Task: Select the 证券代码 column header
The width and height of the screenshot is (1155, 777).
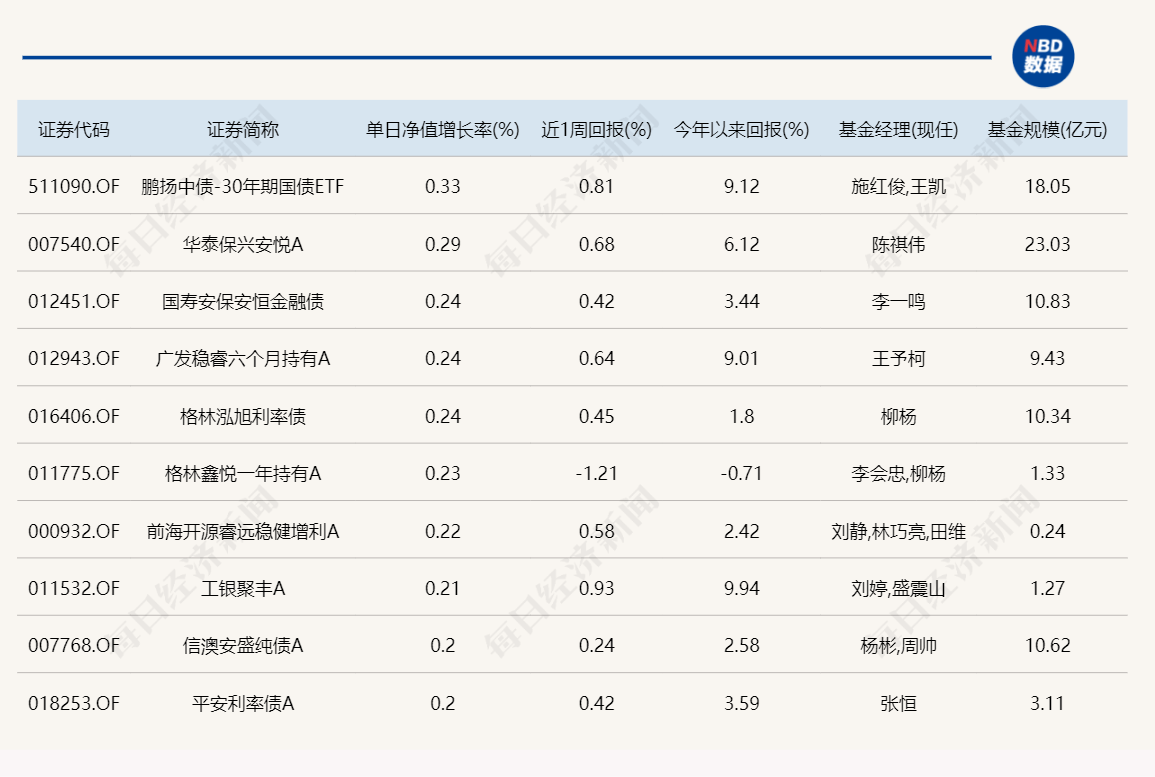Action: point(74,130)
